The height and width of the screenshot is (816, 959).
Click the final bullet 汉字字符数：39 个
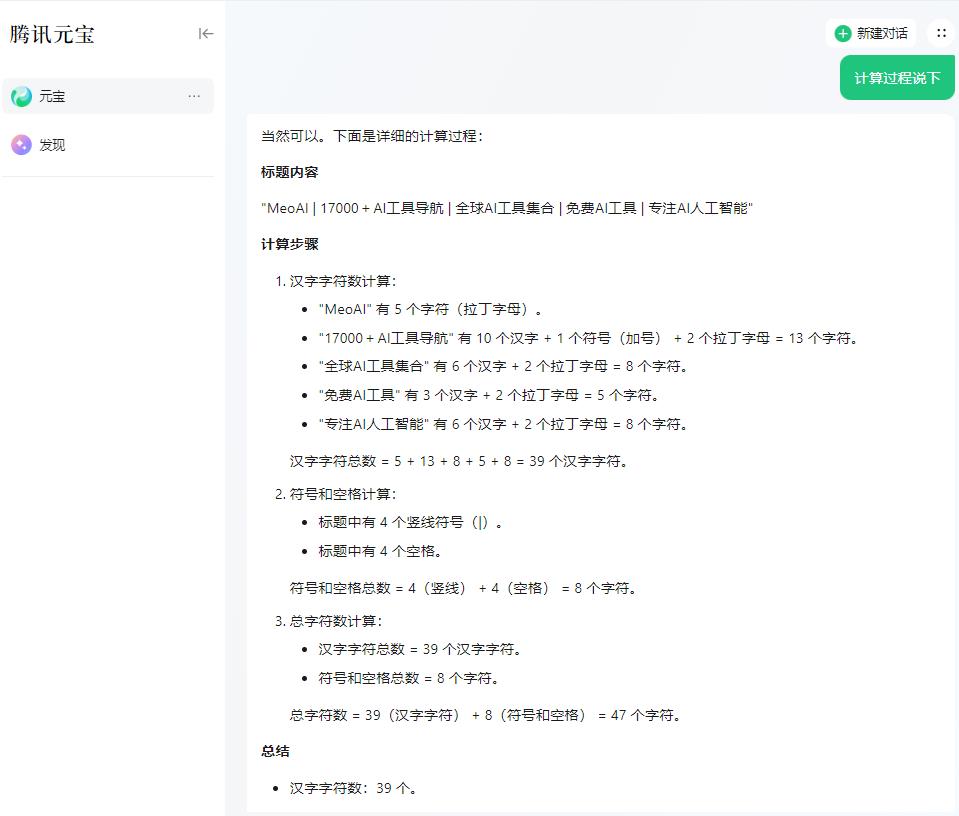pyautogui.click(x=354, y=788)
